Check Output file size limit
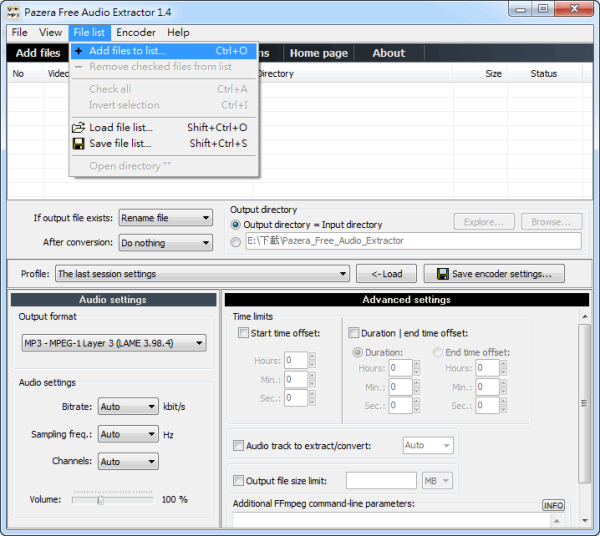The image size is (600, 536). [238, 480]
